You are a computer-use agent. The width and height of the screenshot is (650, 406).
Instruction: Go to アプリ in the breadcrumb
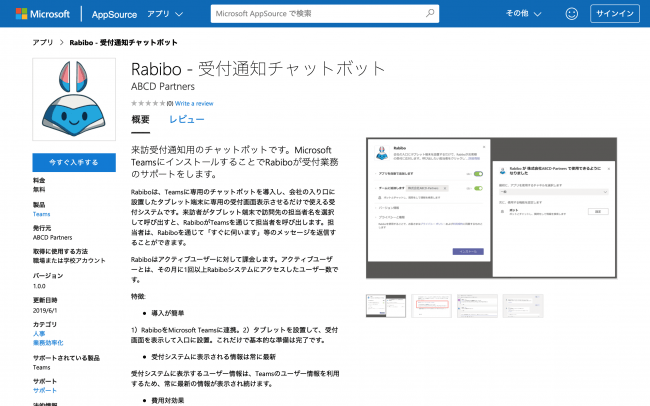click(42, 42)
